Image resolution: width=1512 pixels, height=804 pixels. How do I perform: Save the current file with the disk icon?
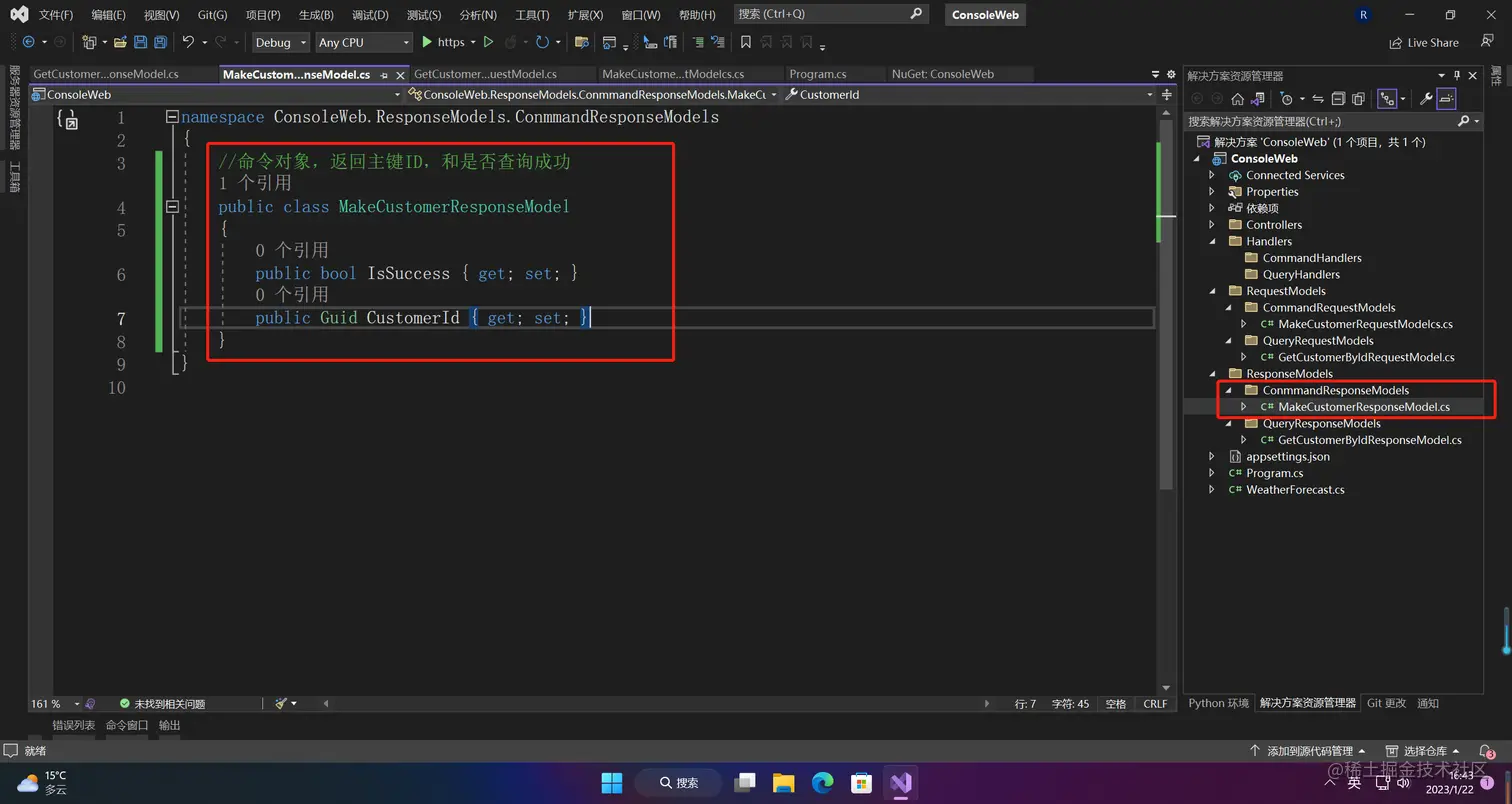click(x=140, y=42)
